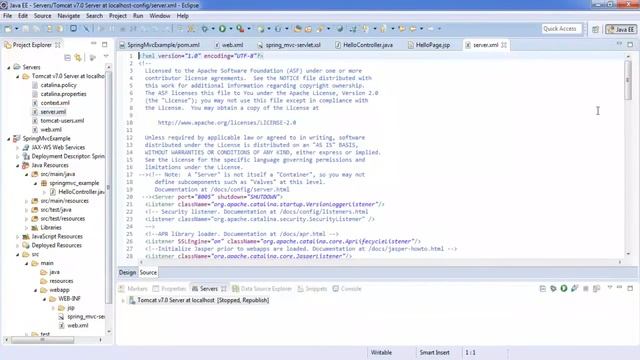Screen dimensions: 640x360
Task: Open the Data Source Explorer tab
Action: coord(262,289)
